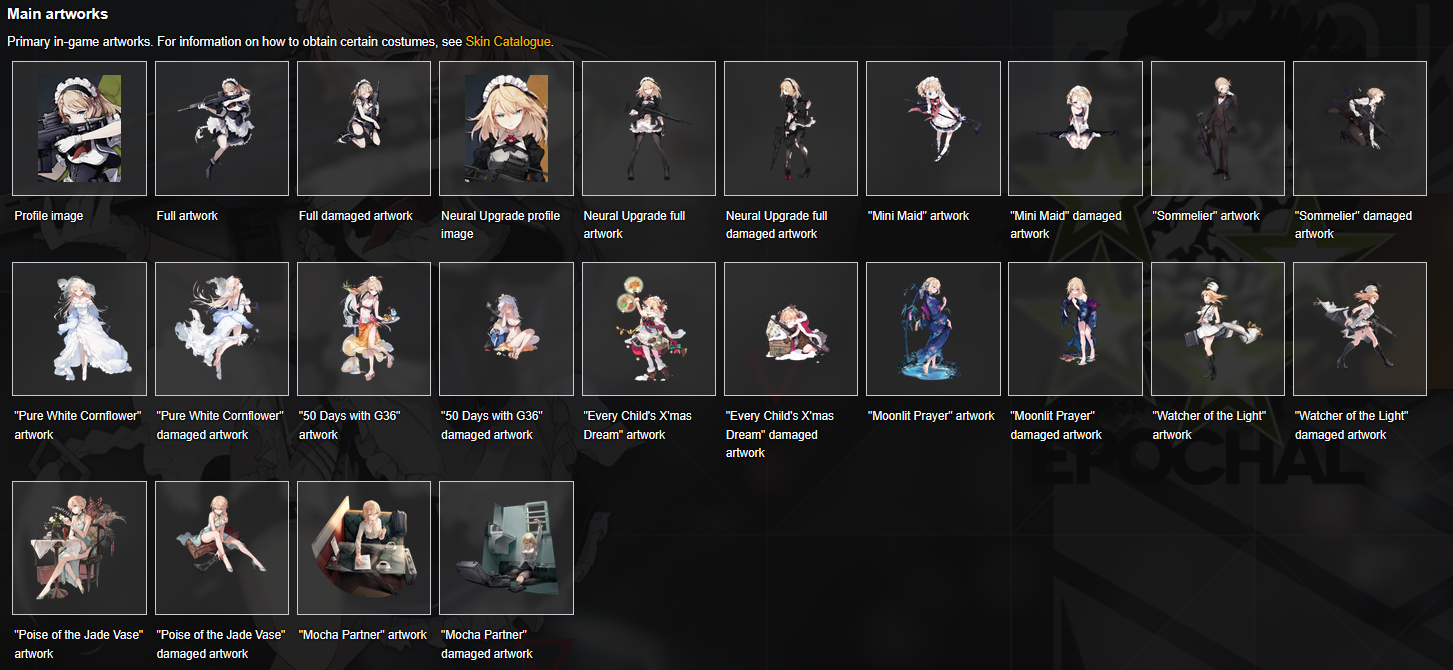Select the Neural Upgrade full artwork thumbnail
This screenshot has height=670, width=1453.
(649, 128)
